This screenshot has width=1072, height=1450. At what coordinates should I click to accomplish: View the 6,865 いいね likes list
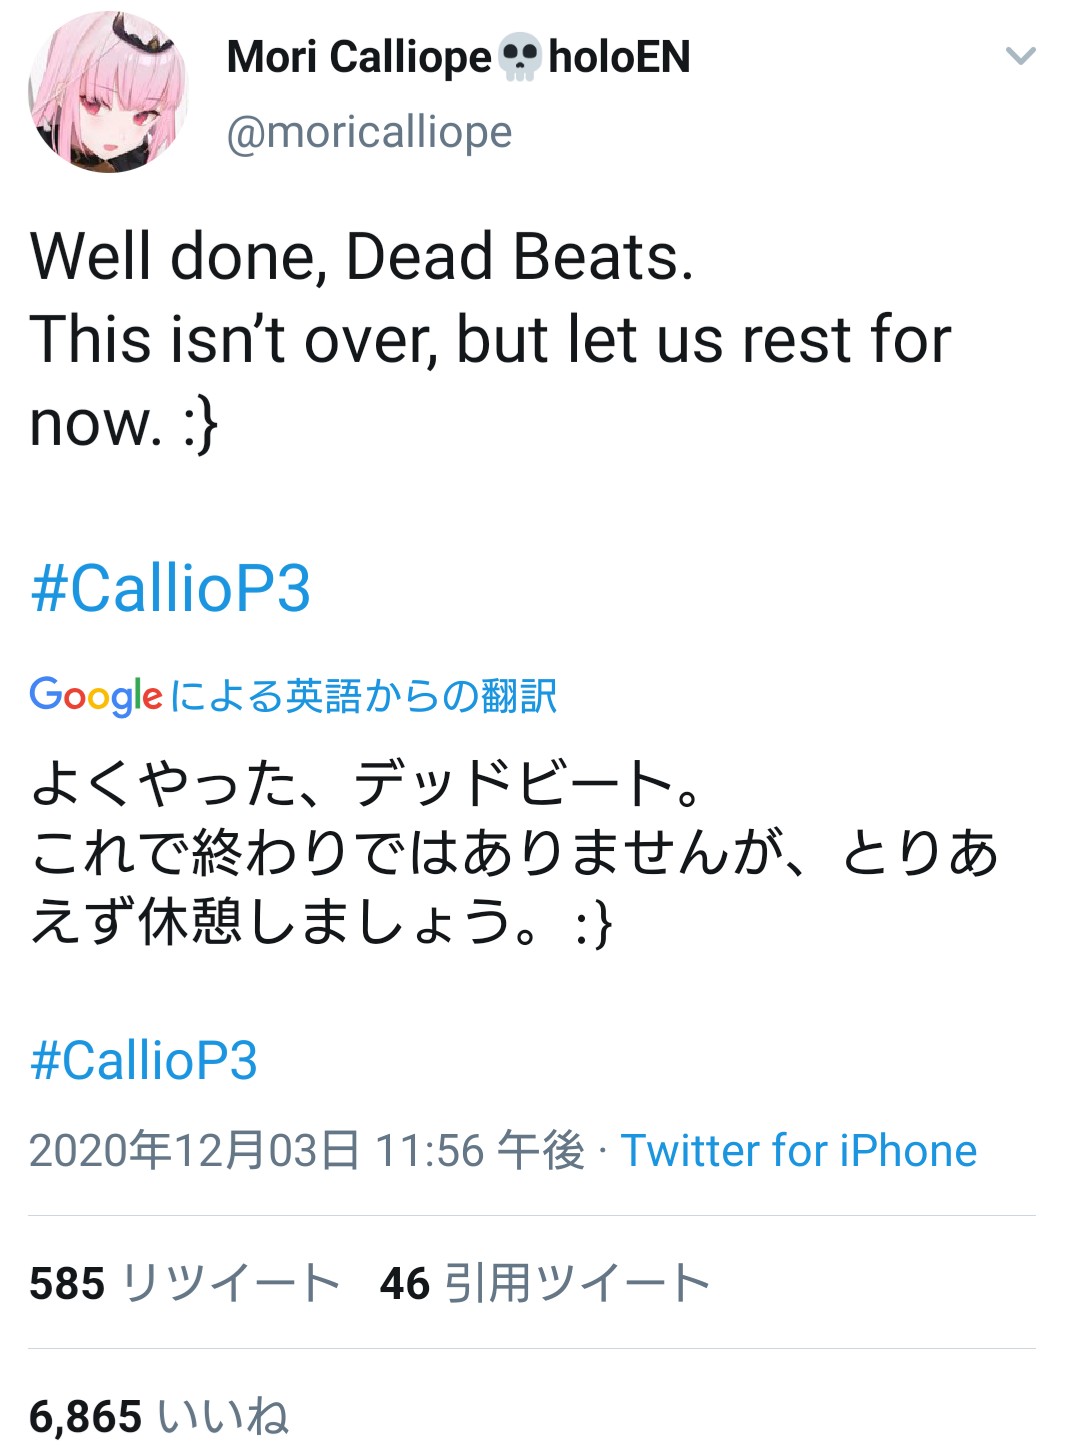[159, 1416]
